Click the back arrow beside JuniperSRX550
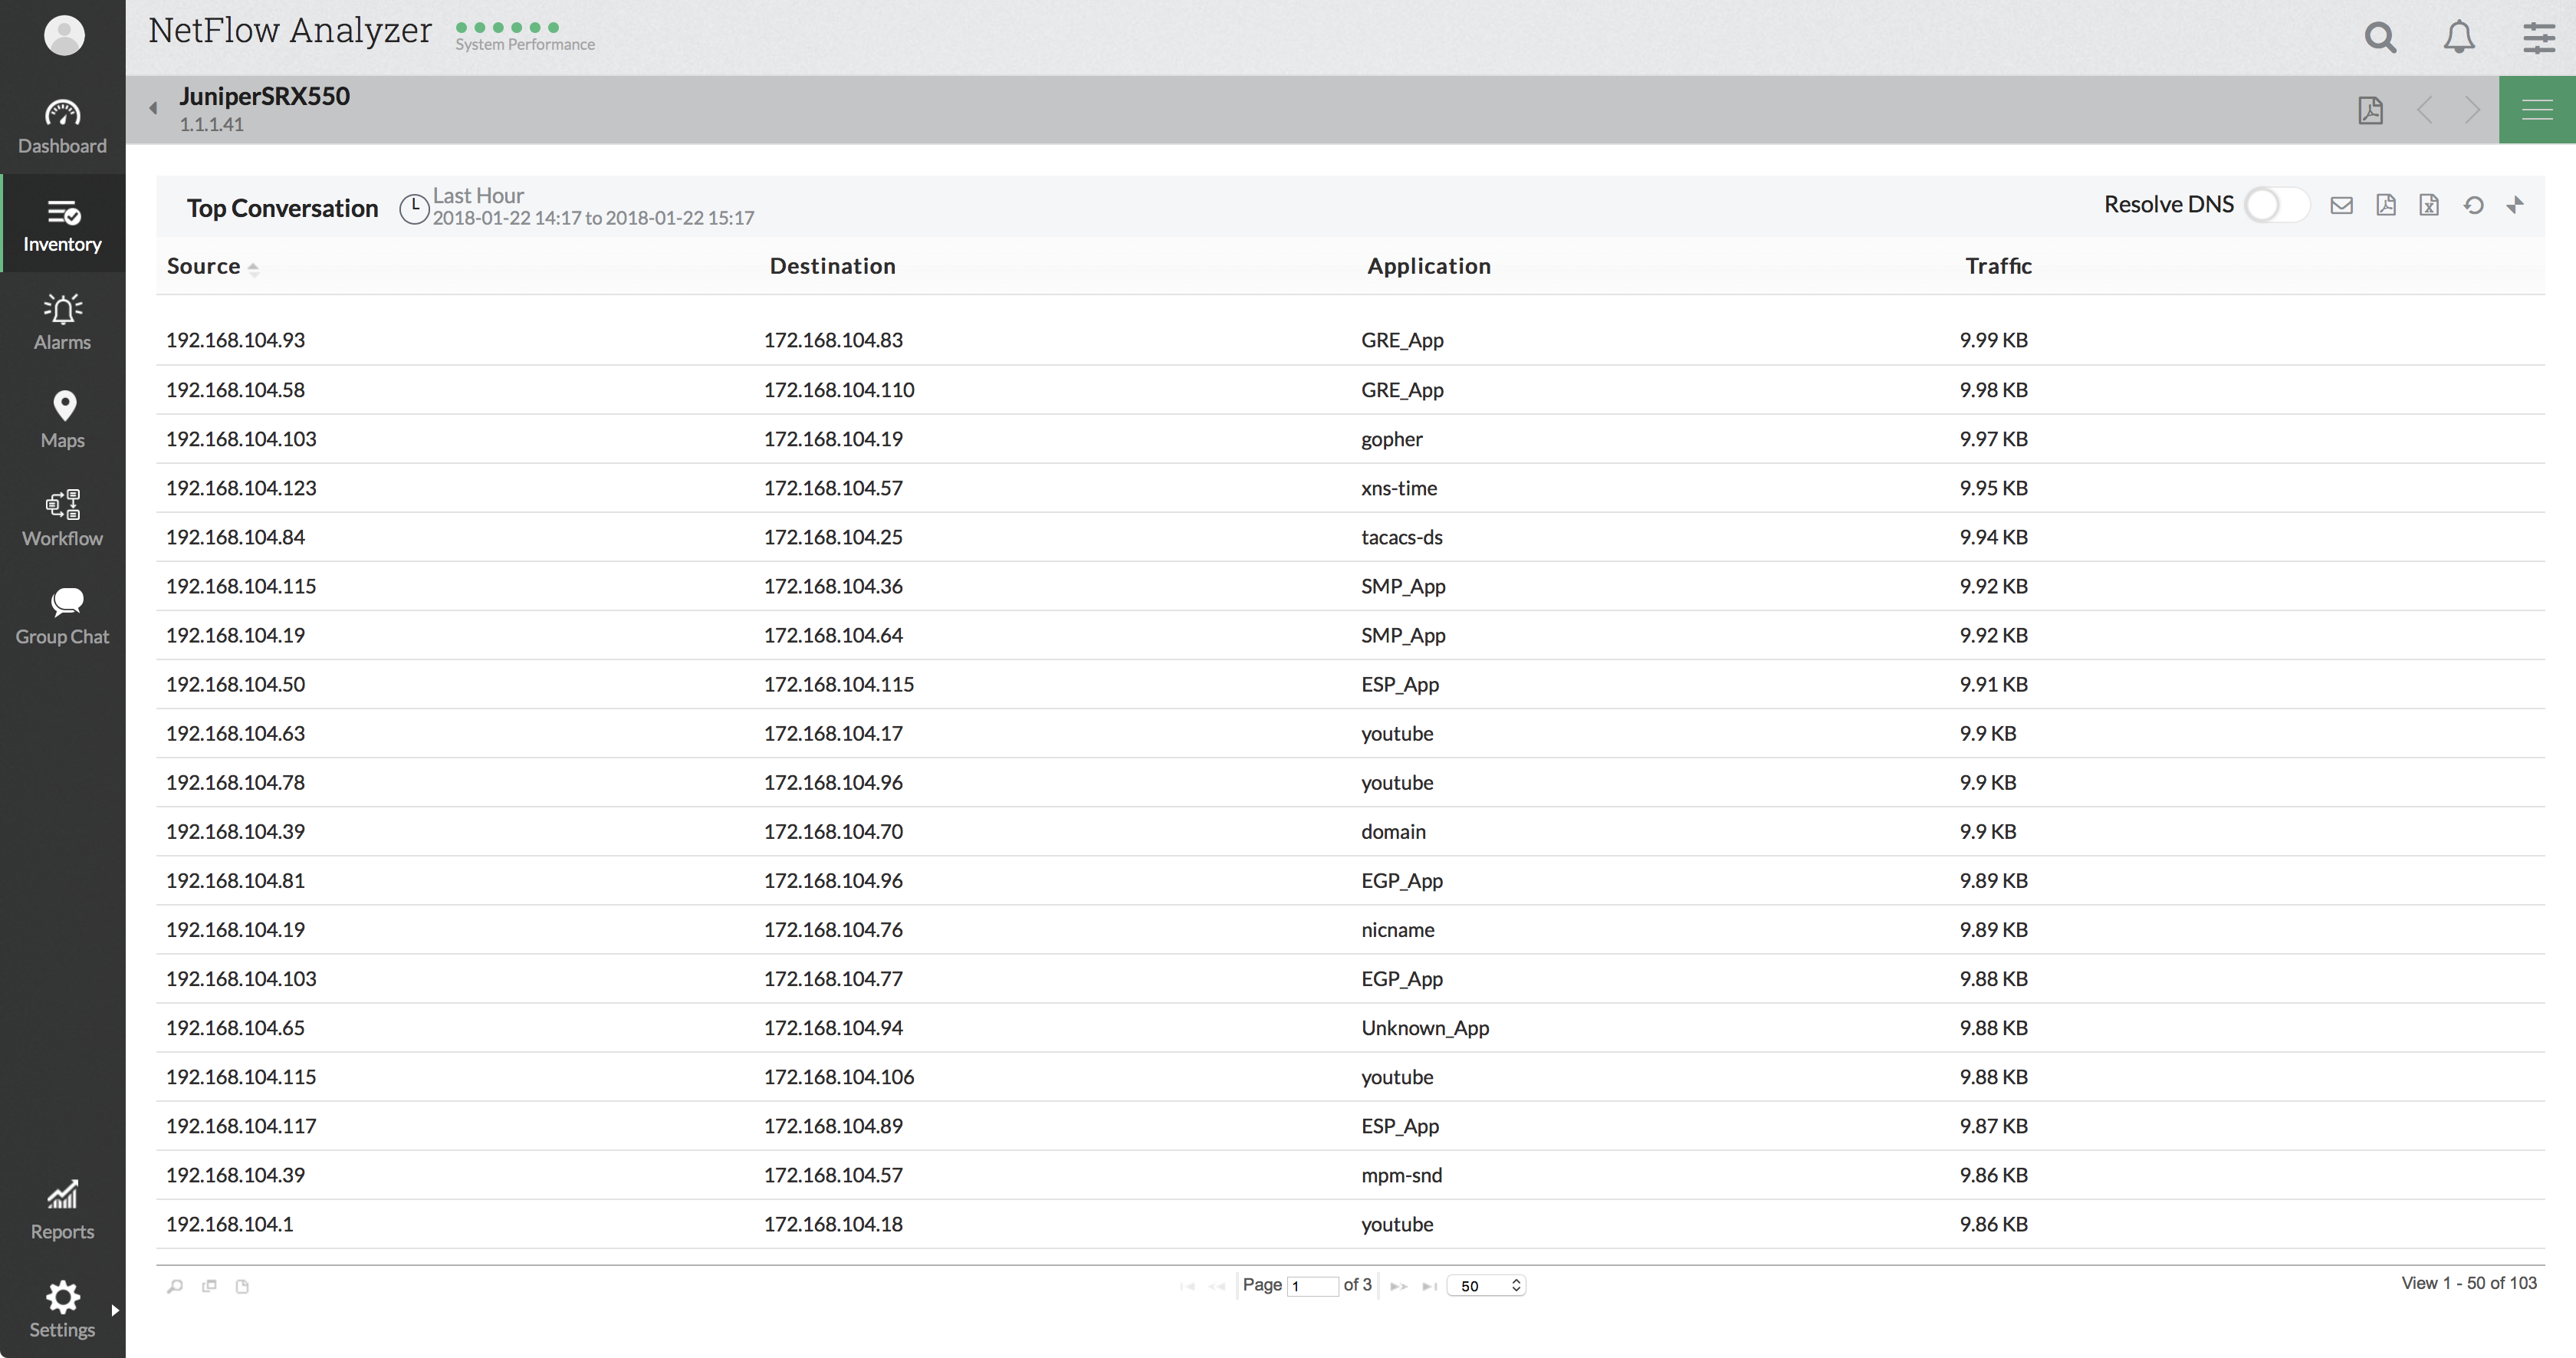The image size is (2576, 1358). tap(153, 107)
